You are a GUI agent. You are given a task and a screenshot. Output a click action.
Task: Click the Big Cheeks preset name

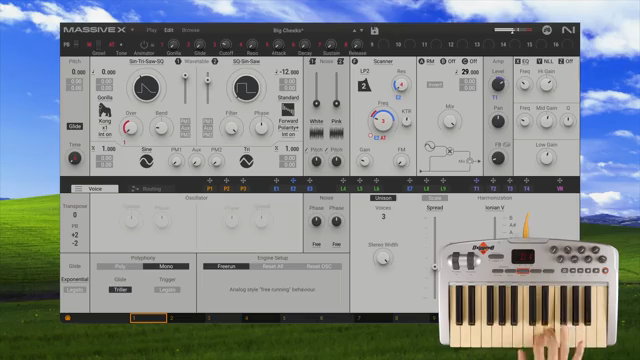(288, 30)
